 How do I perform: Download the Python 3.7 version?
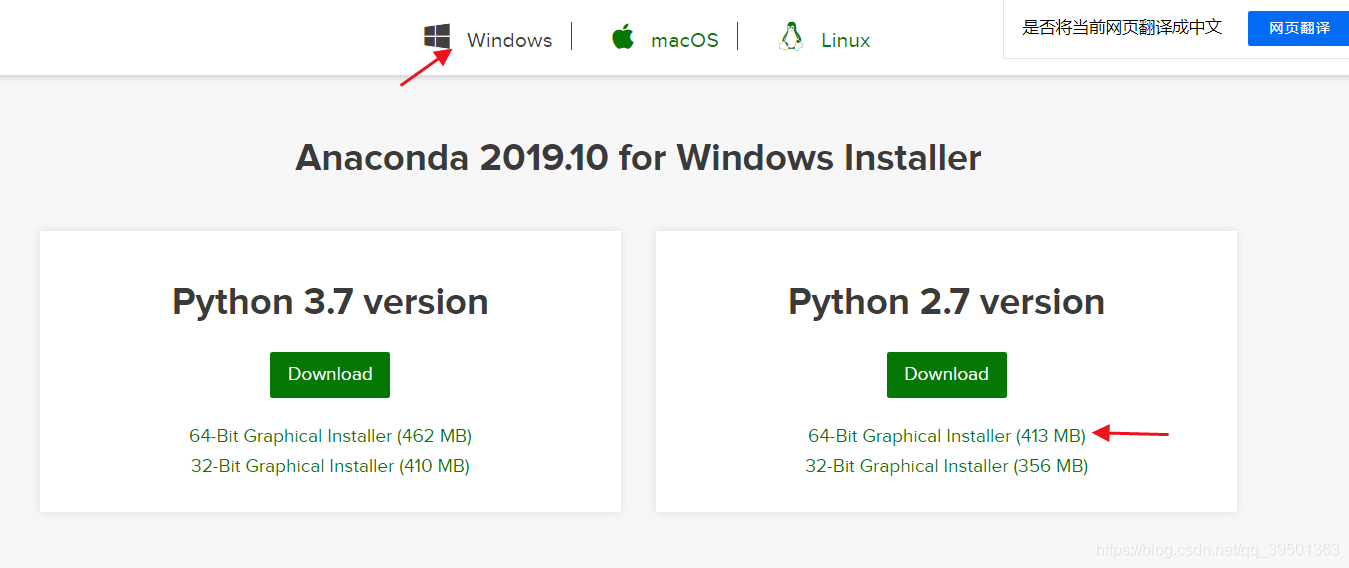pos(330,374)
